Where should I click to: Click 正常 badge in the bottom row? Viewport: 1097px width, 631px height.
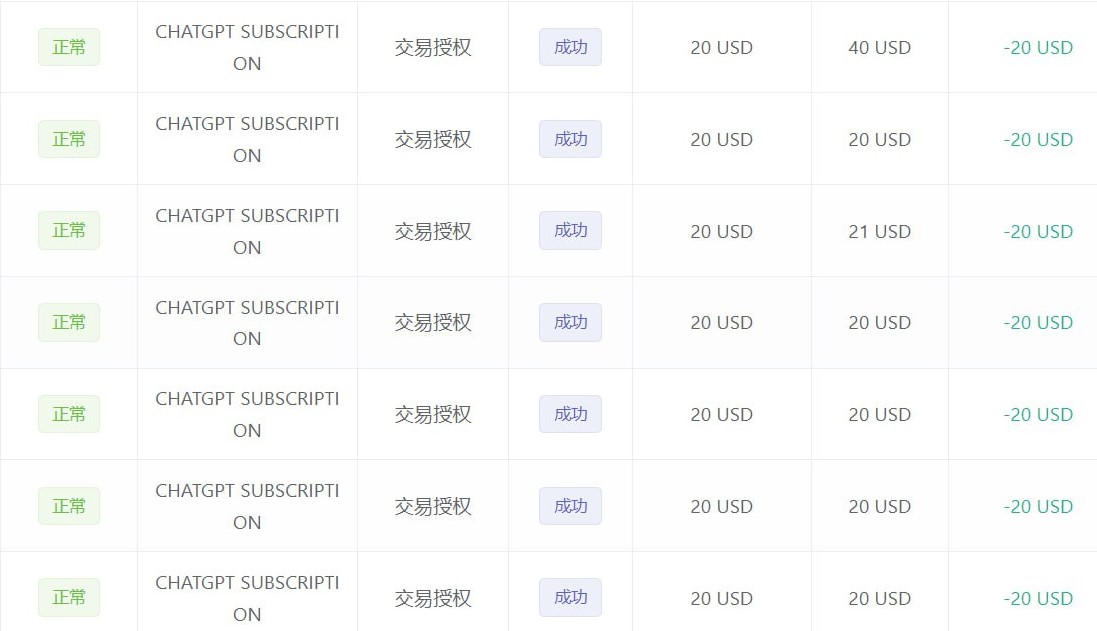point(69,598)
